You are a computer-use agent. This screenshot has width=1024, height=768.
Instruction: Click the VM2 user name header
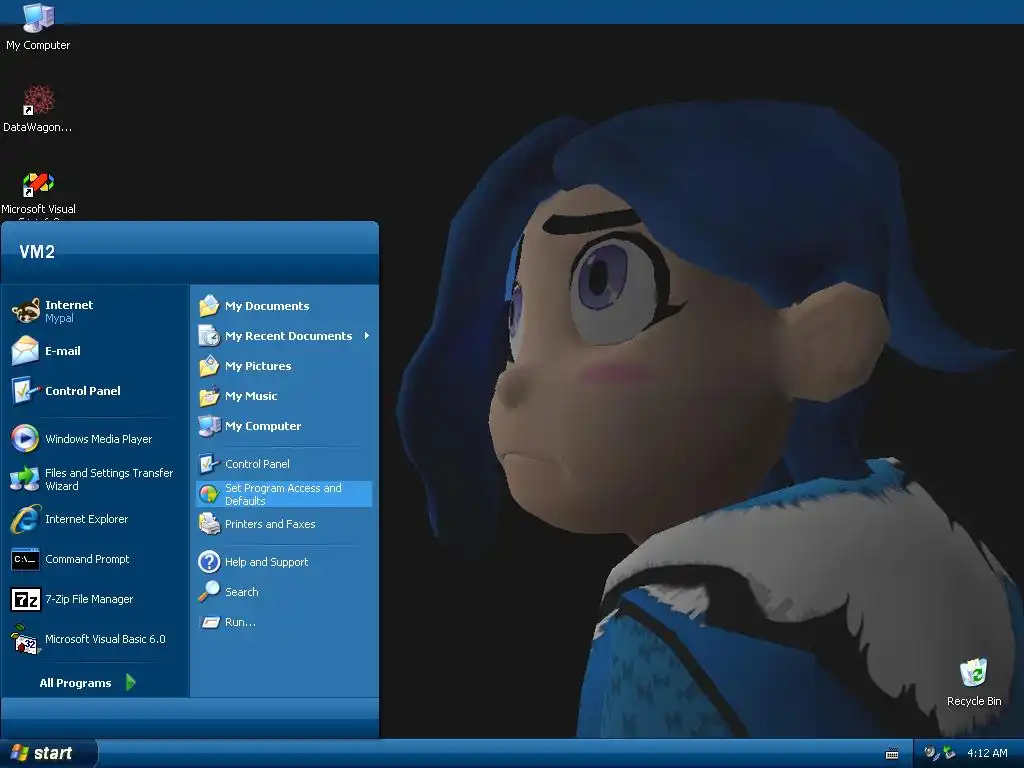pos(37,252)
